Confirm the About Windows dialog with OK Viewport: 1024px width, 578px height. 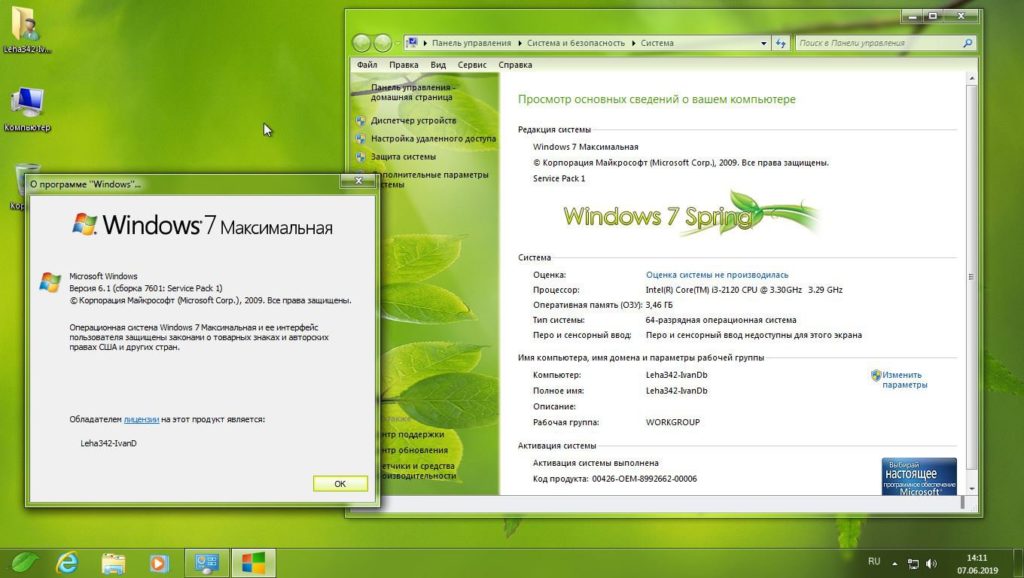(x=340, y=484)
